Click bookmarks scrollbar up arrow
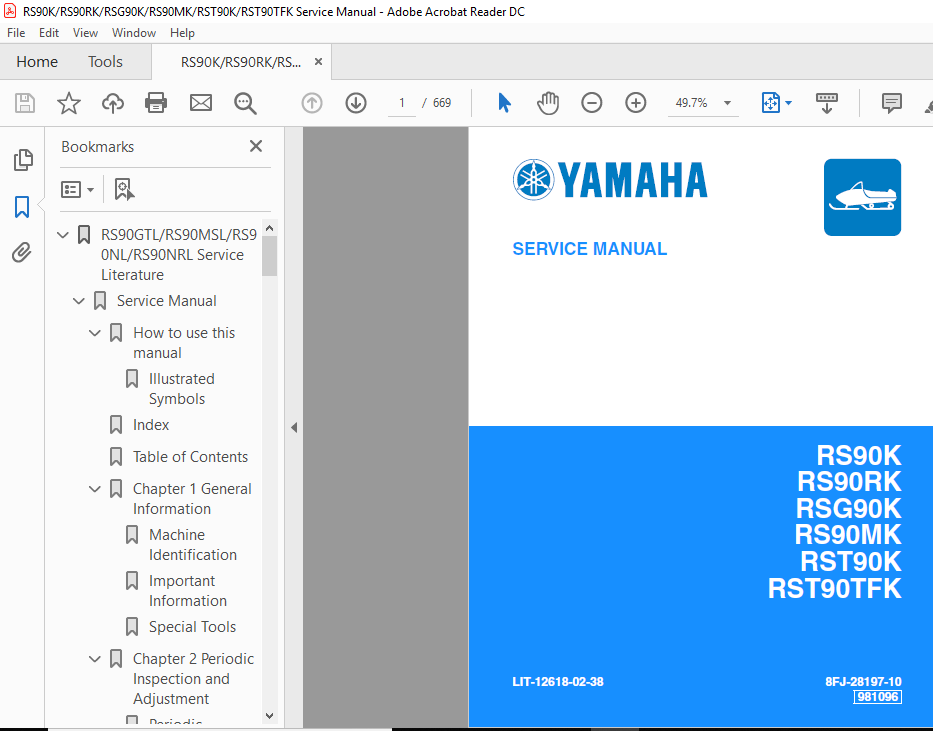The width and height of the screenshot is (933, 731). pyautogui.click(x=270, y=228)
